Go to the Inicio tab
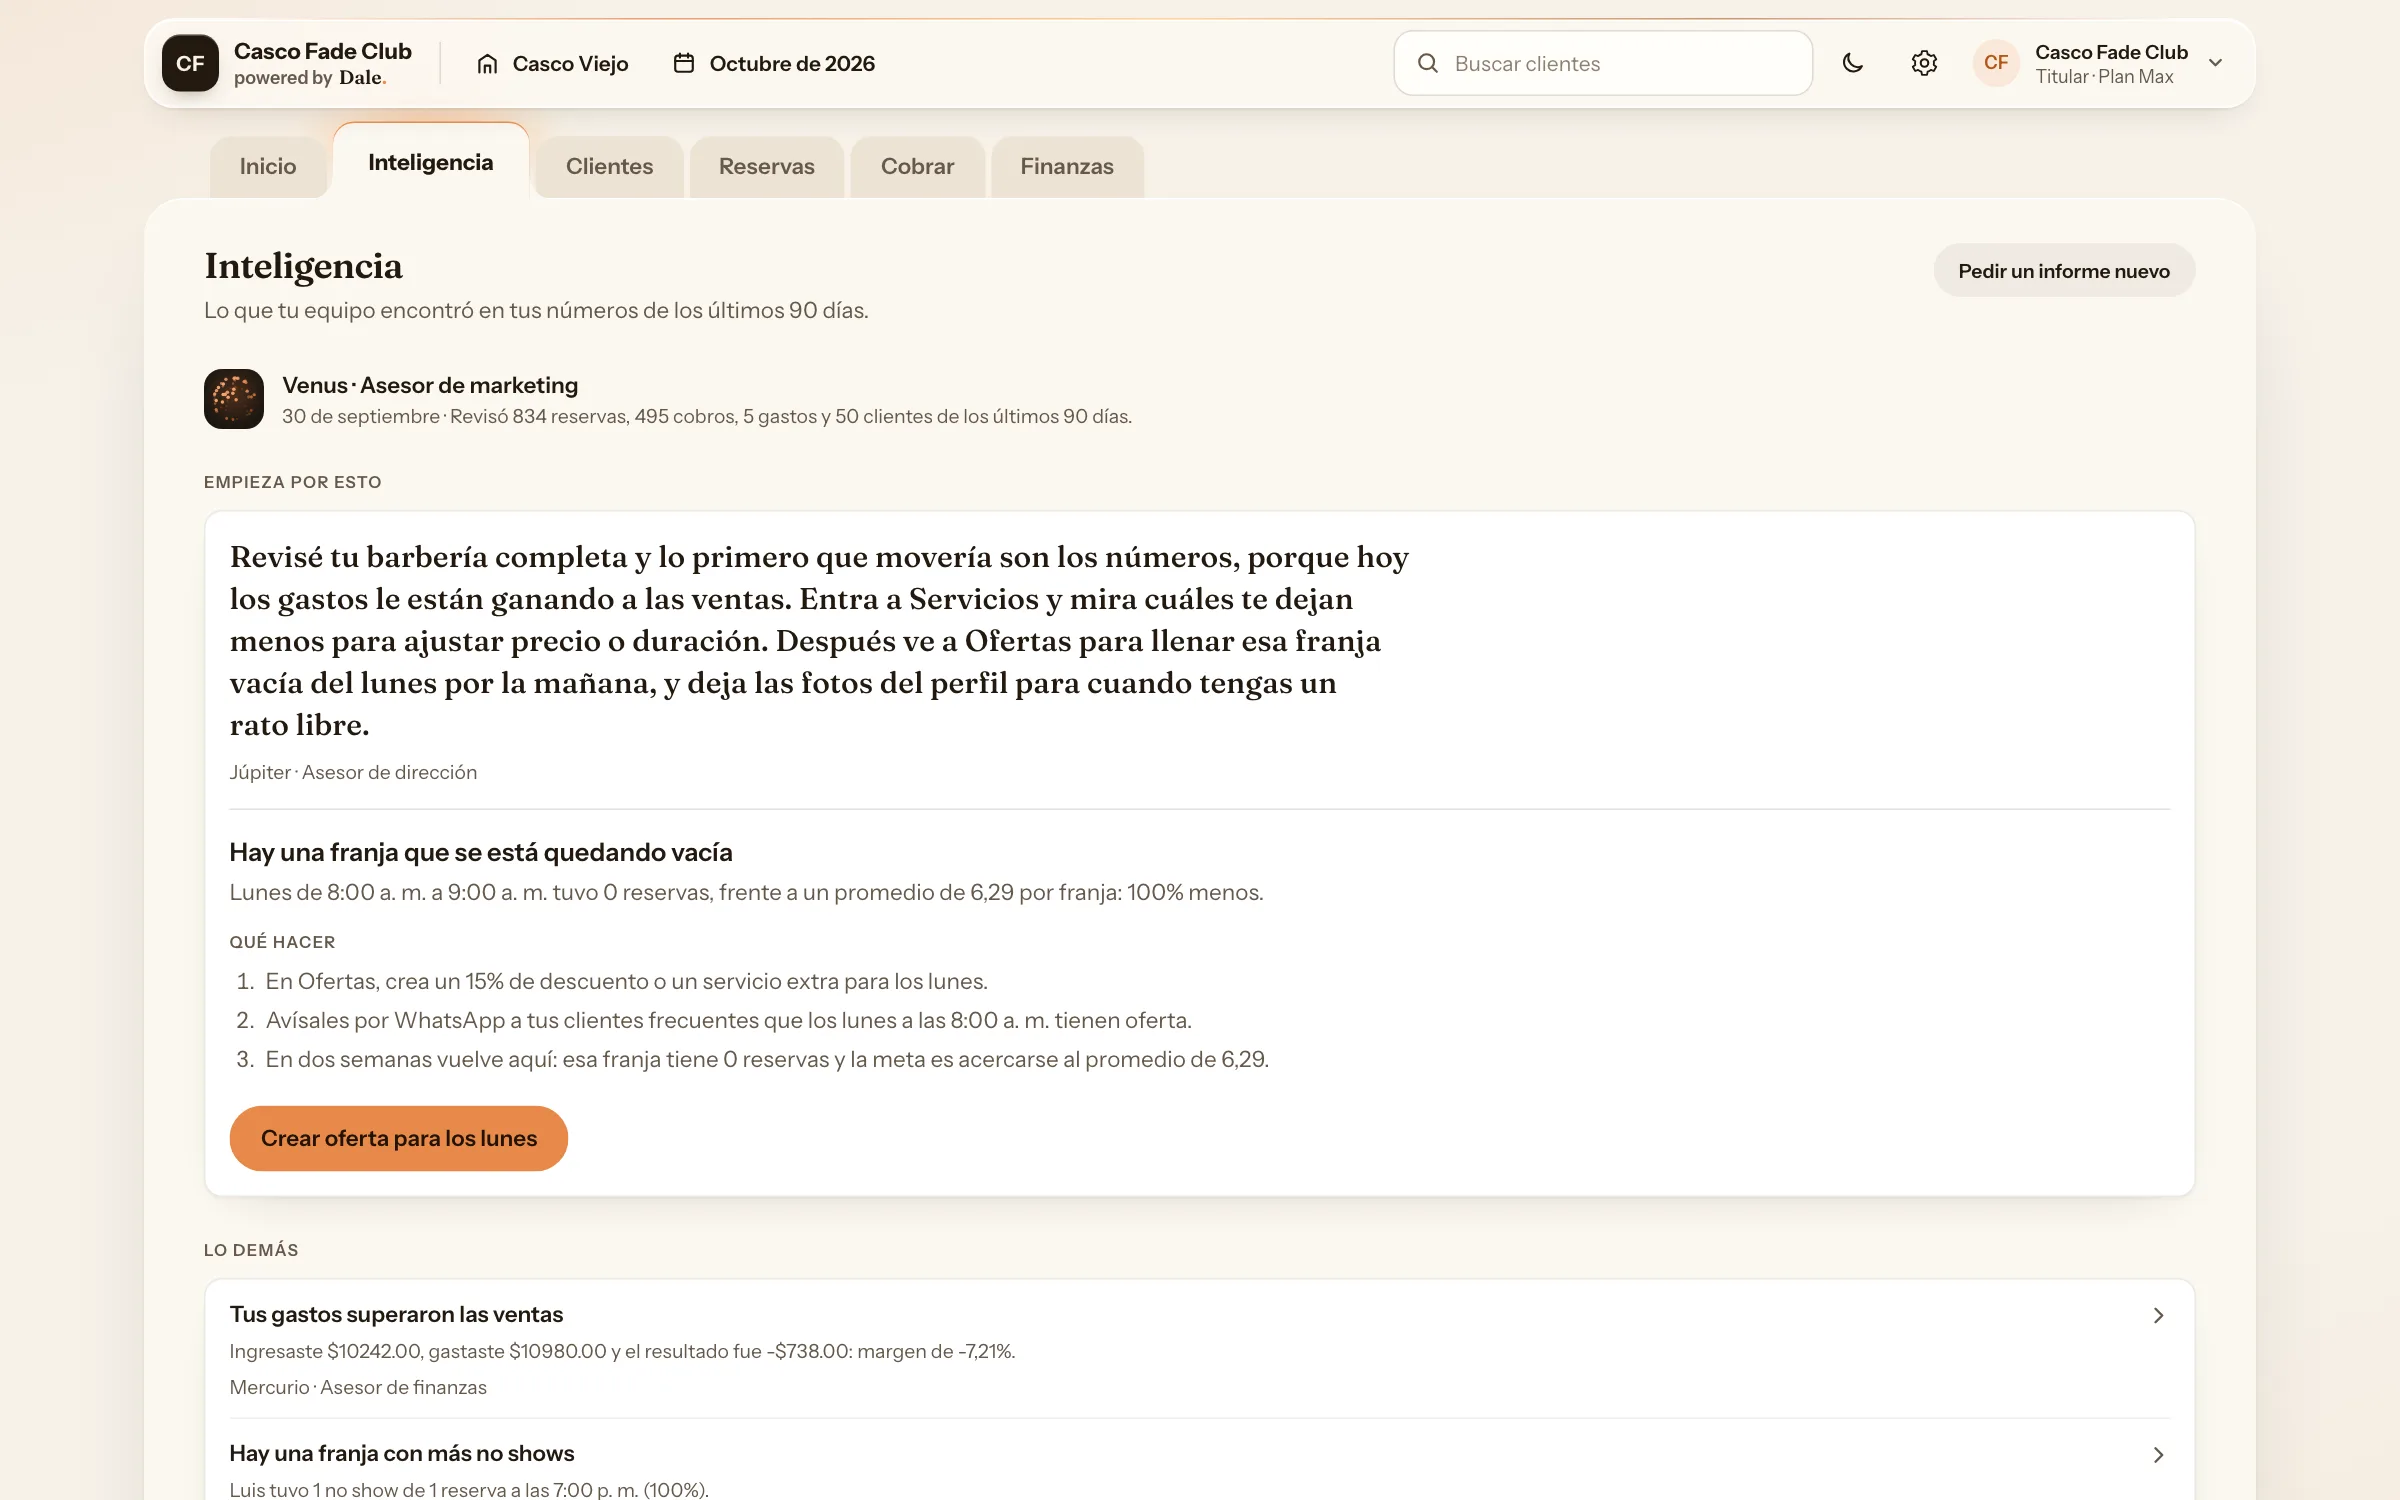This screenshot has width=2400, height=1500. click(268, 166)
